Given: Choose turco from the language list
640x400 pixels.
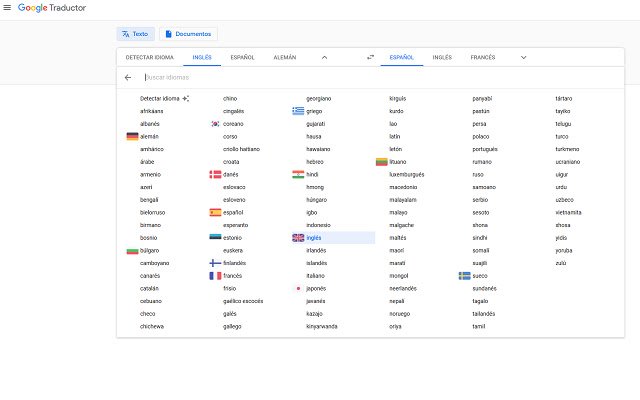Looking at the screenshot, I should 562,136.
